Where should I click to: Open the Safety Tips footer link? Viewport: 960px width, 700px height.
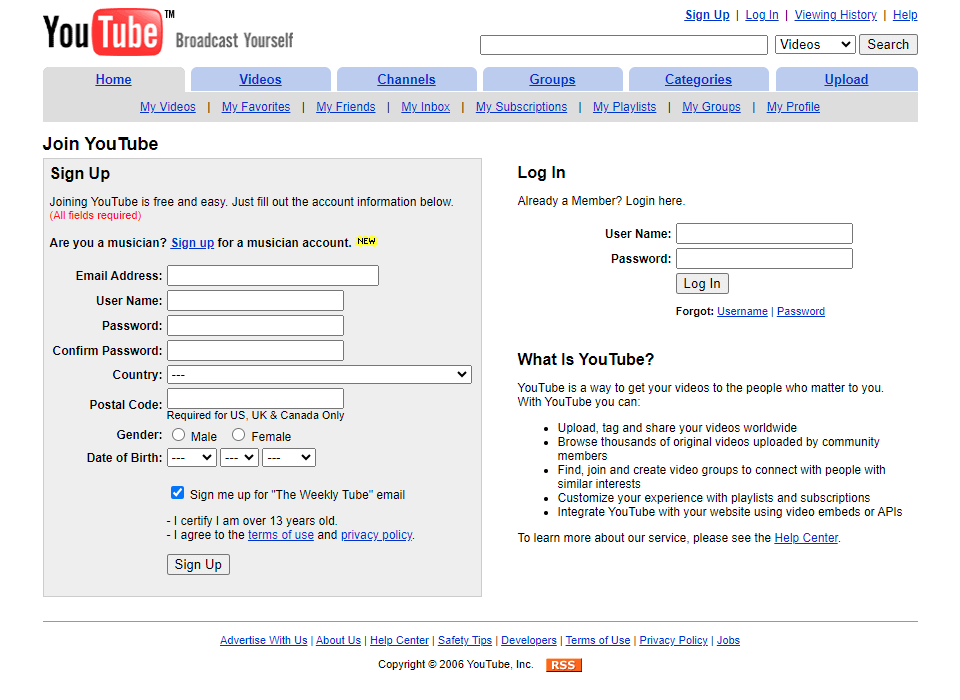pos(465,640)
